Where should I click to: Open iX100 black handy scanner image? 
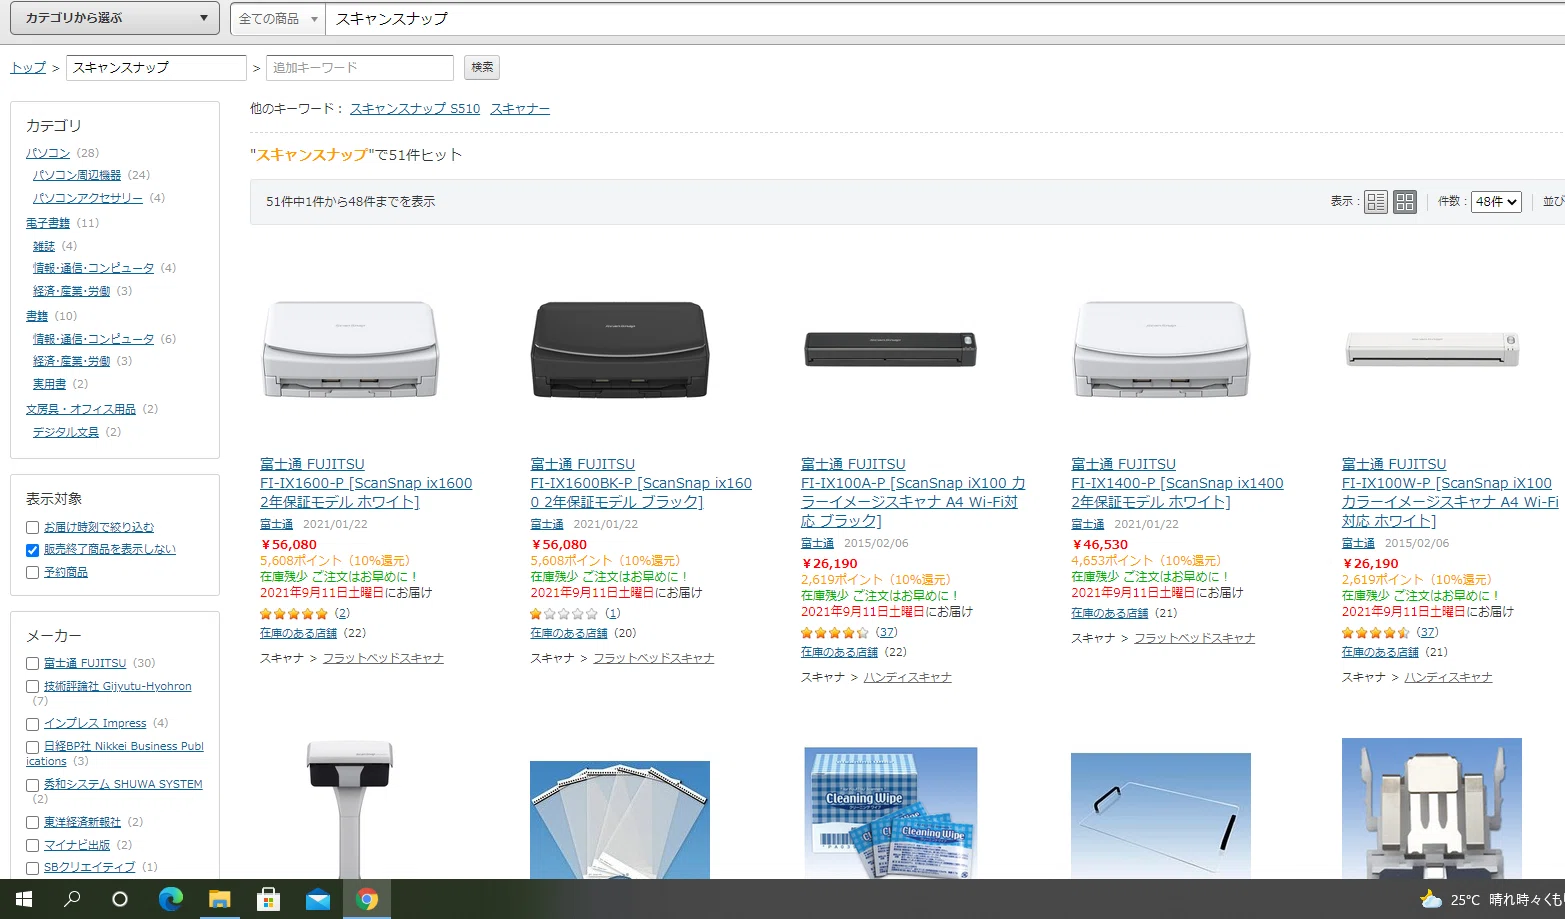pos(890,349)
